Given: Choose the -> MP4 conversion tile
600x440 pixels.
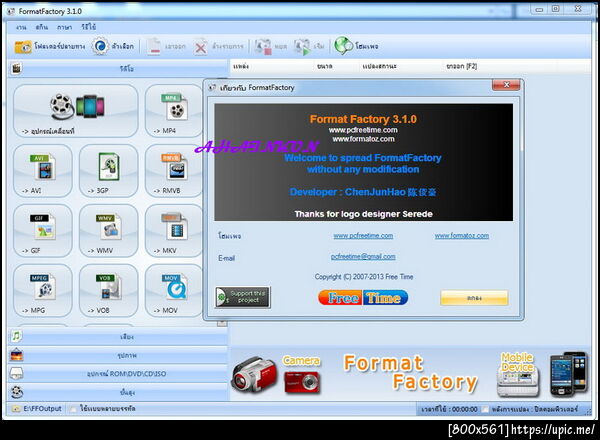Looking at the screenshot, I should coord(174,111).
